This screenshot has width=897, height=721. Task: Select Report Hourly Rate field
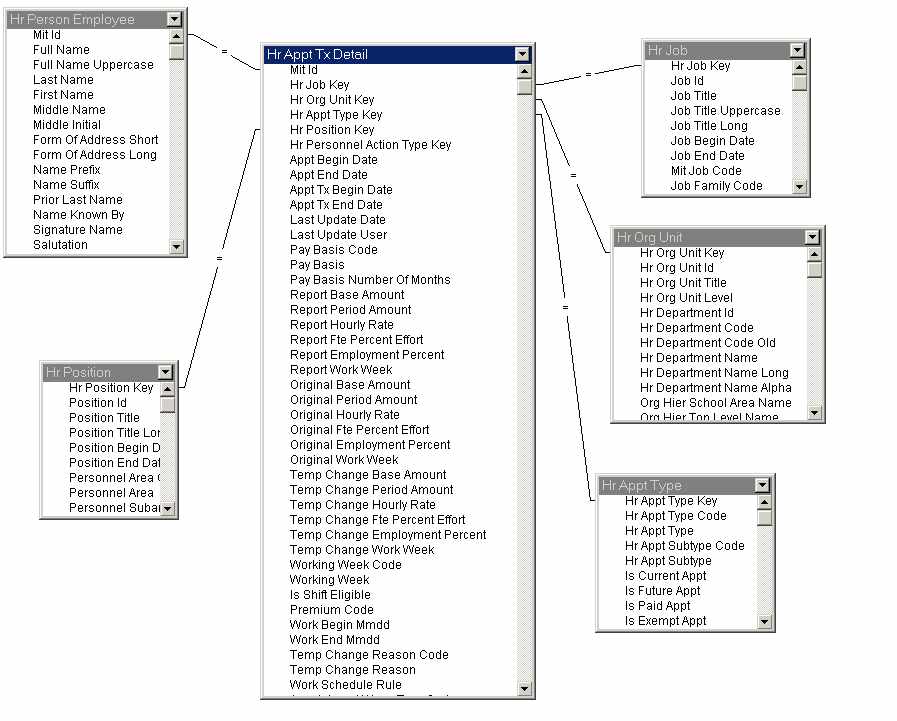[342, 324]
